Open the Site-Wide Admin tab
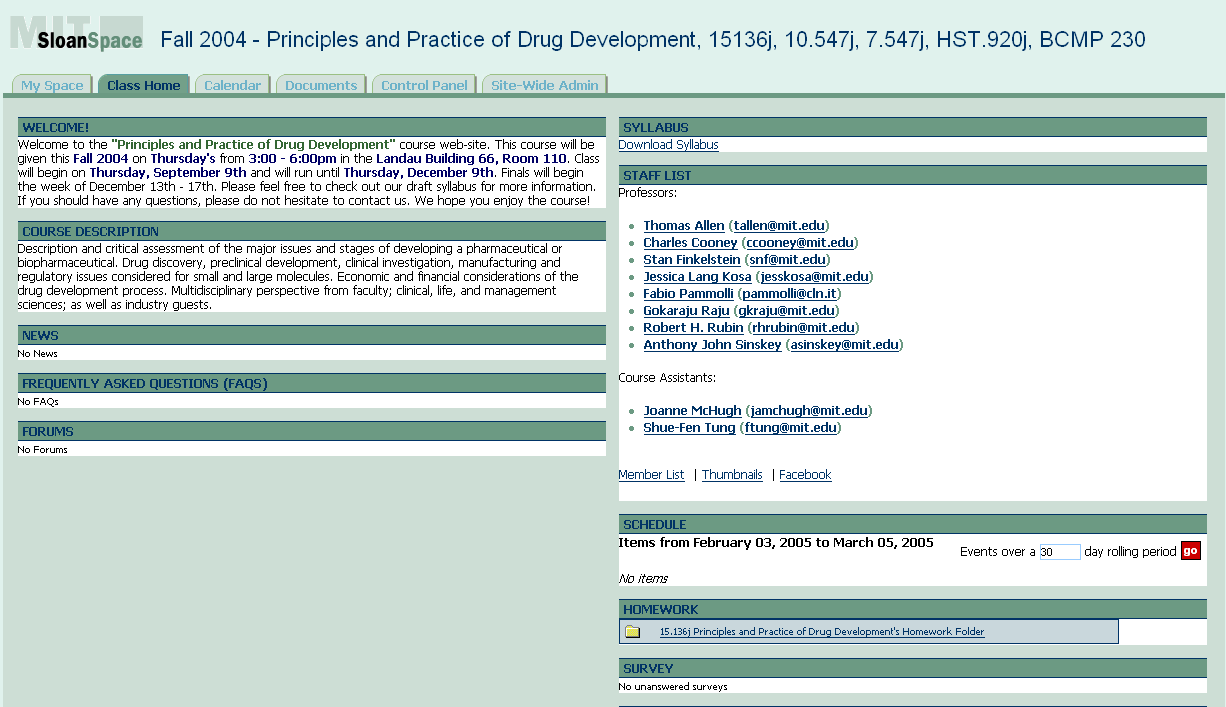Screen dimensions: 1226x707 544,86
